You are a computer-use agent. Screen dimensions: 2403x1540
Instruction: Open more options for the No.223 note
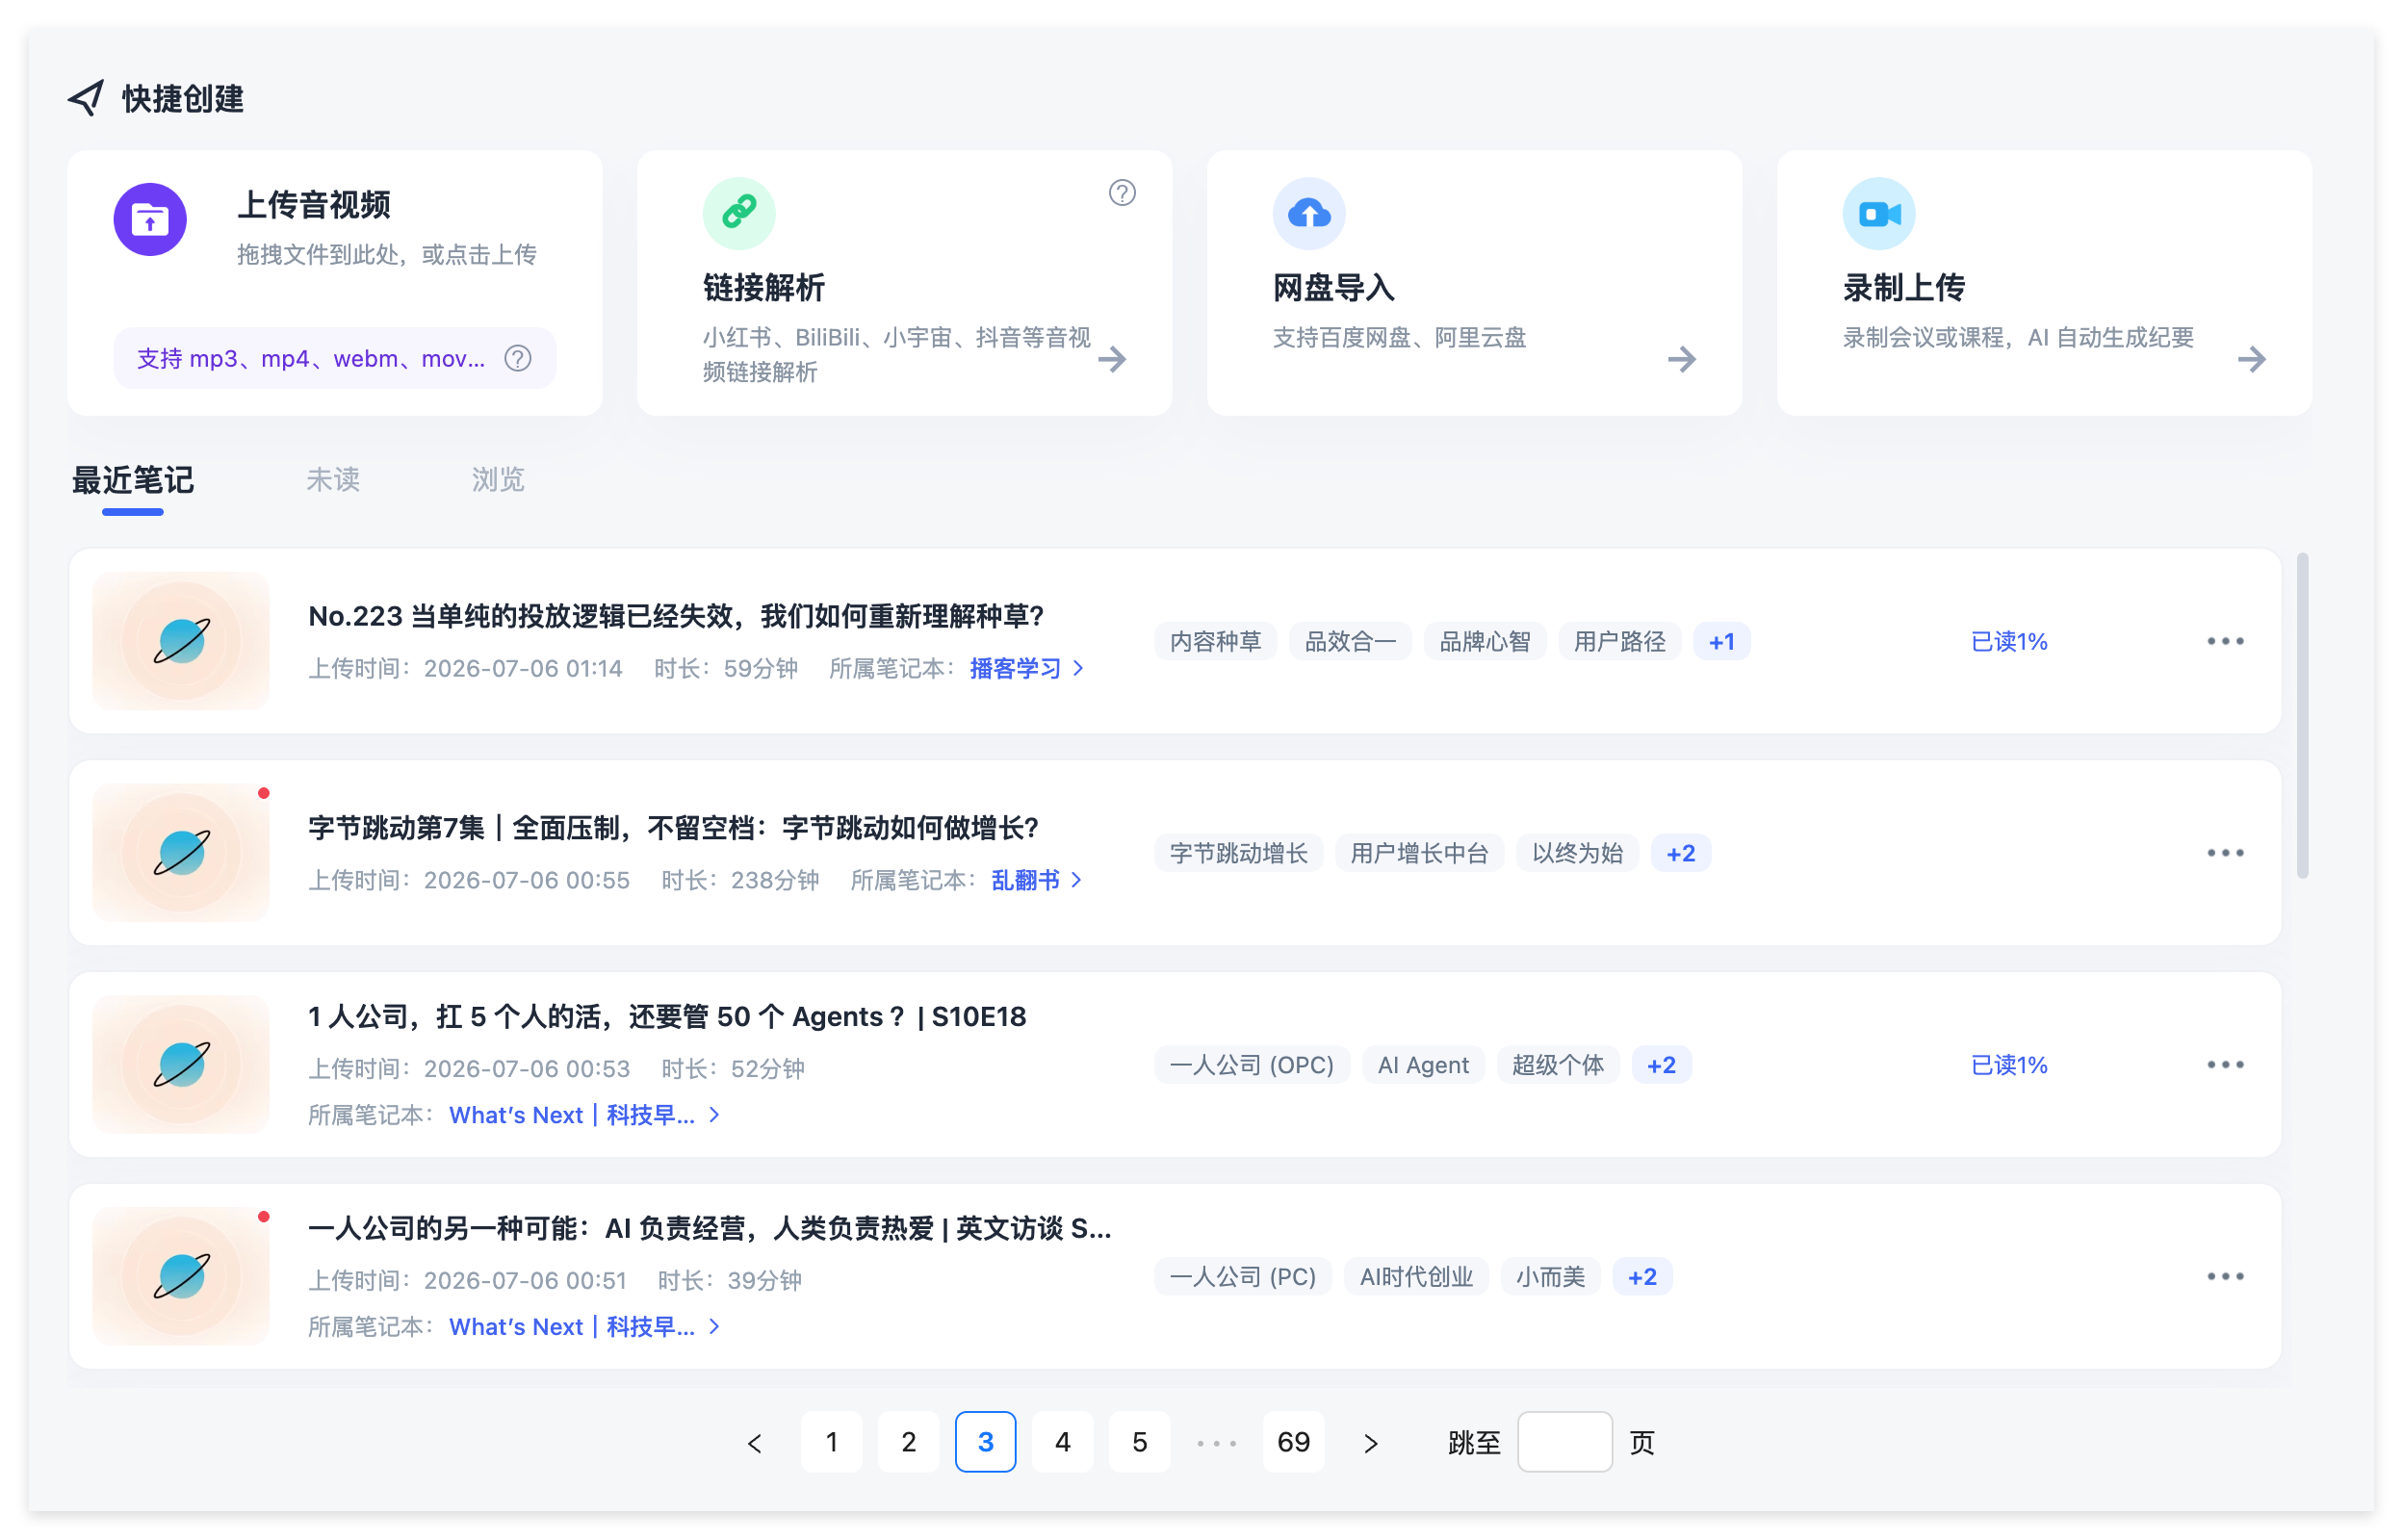click(2225, 641)
